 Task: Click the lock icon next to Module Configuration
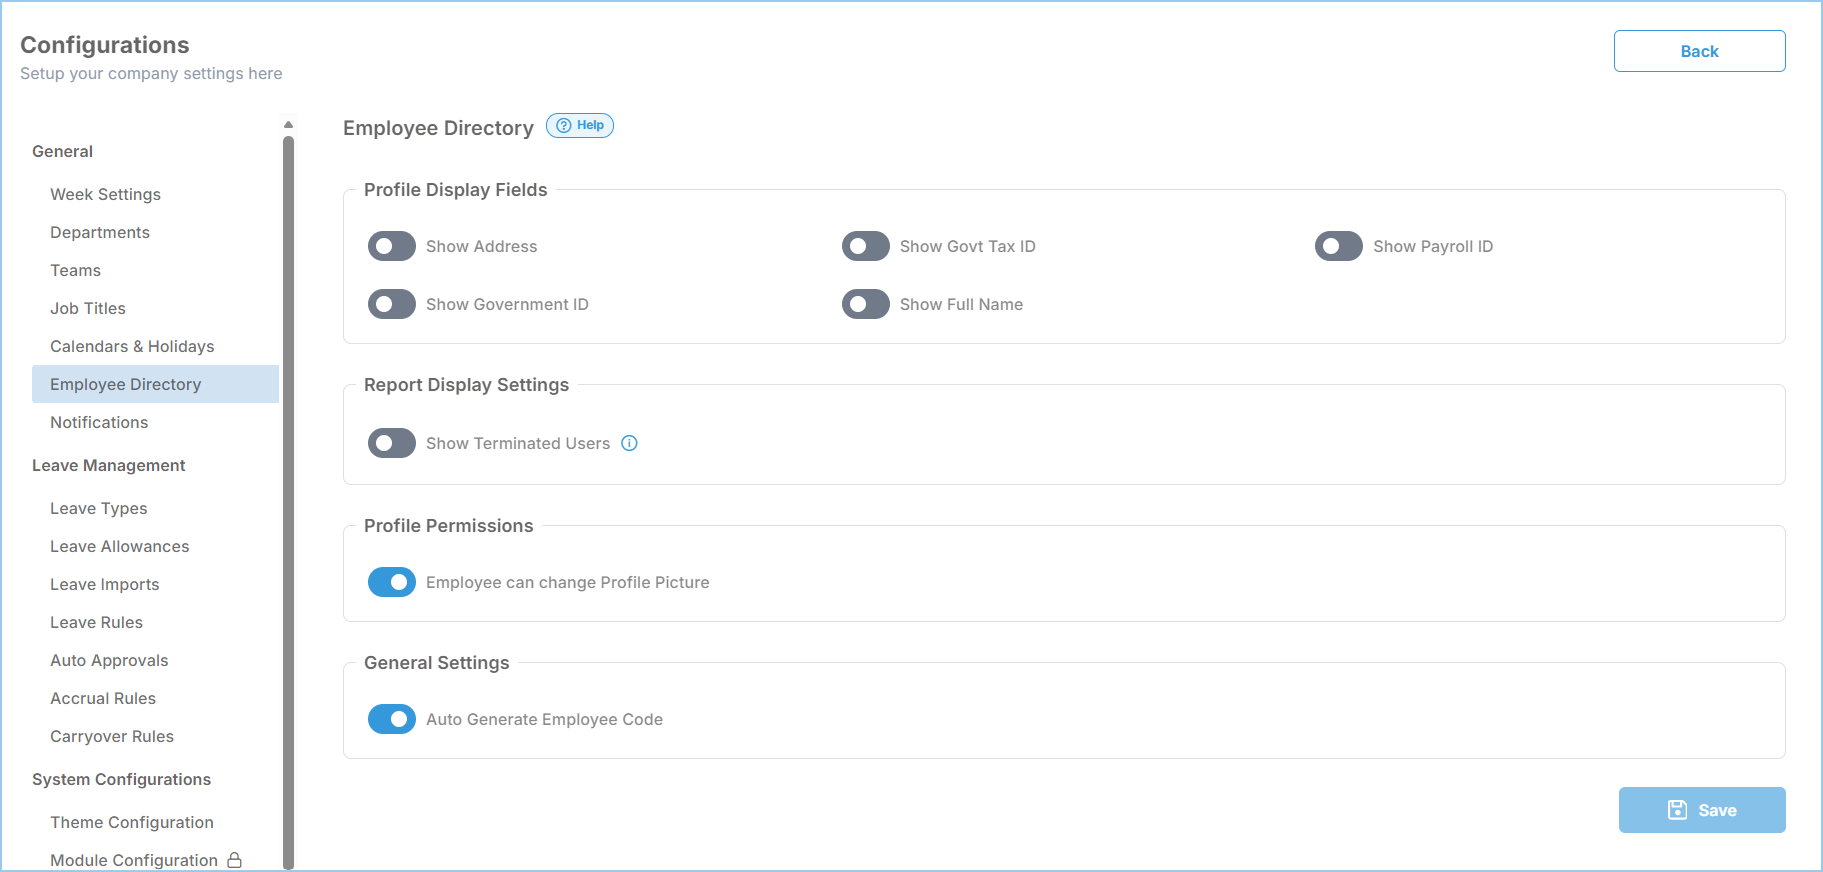234,860
